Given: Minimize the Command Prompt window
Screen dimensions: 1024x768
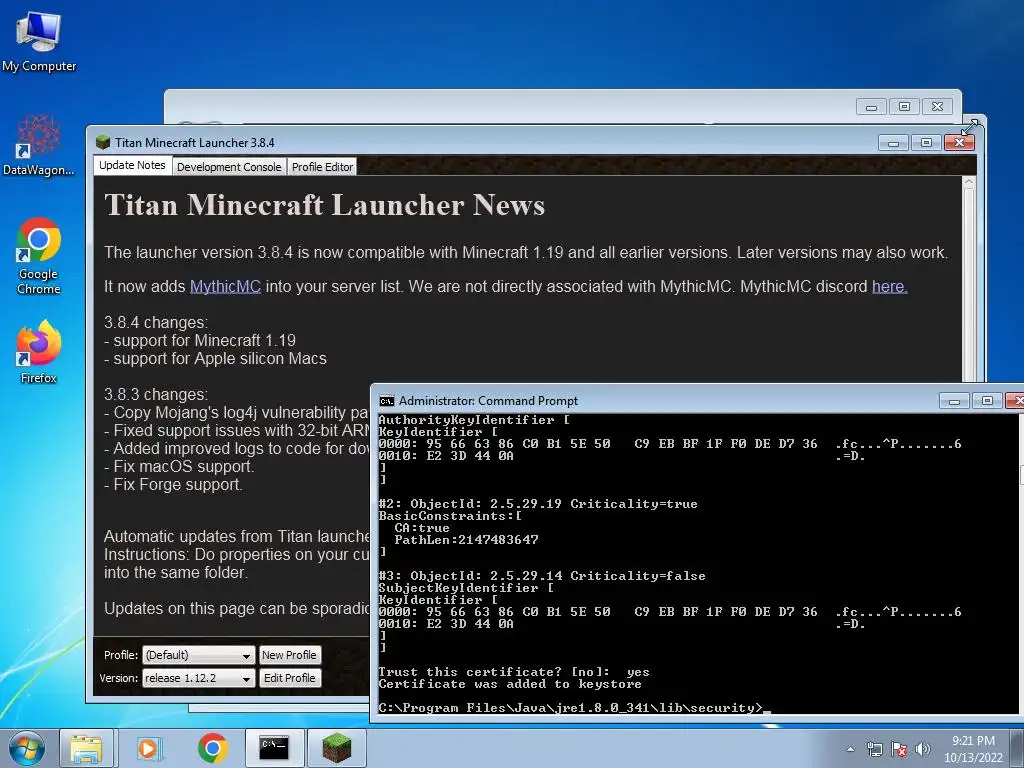Looking at the screenshot, I should pyautogui.click(x=954, y=400).
